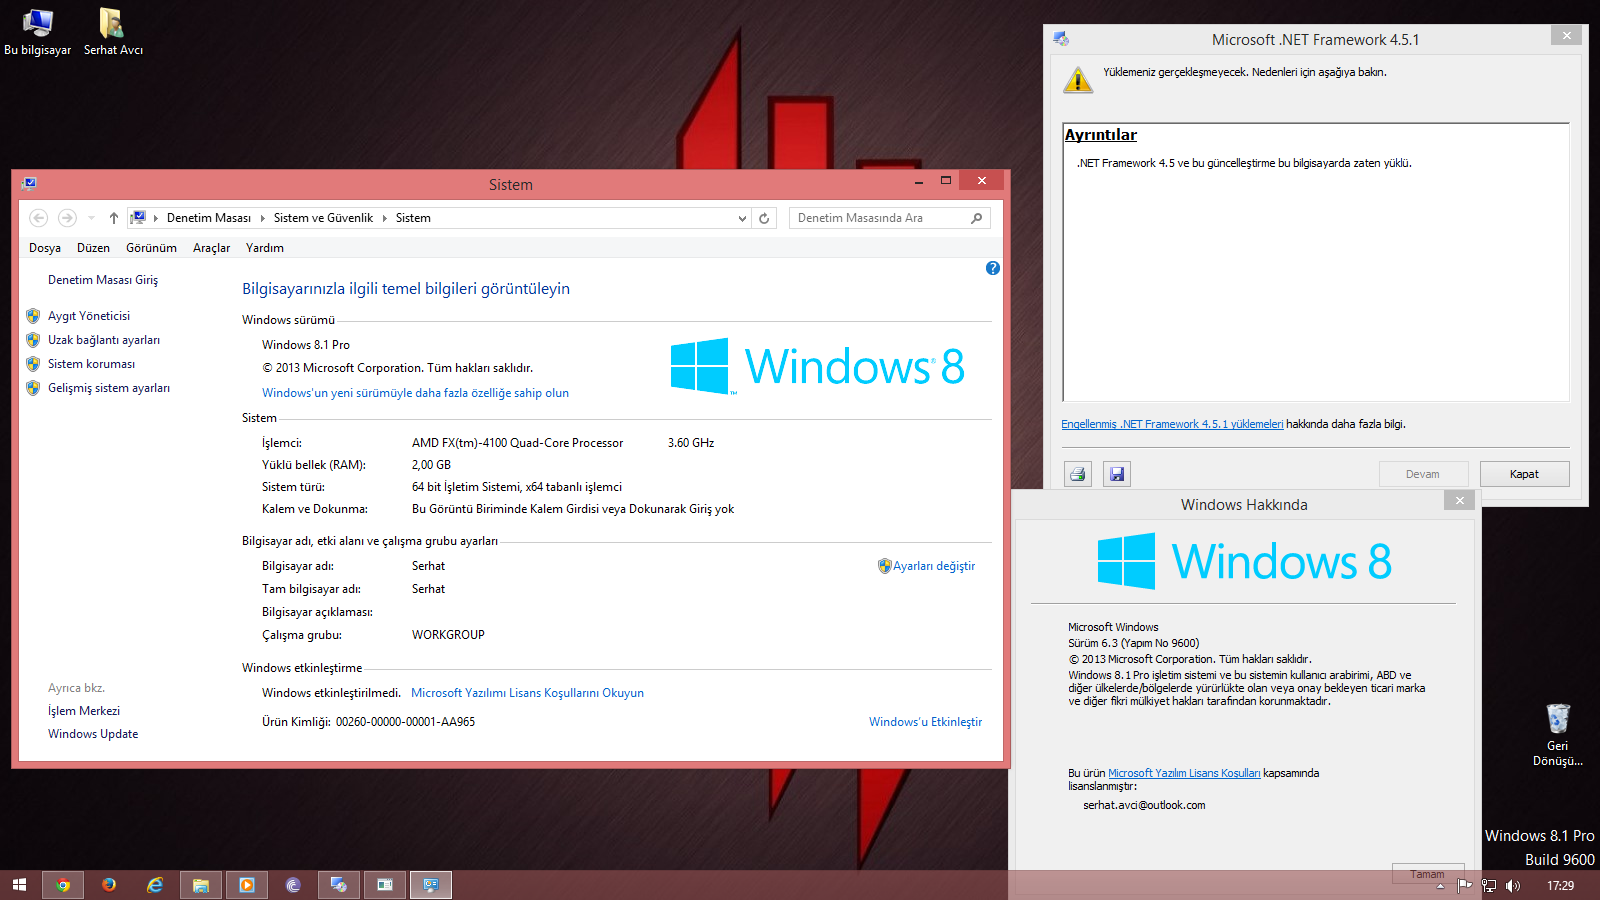Open the media player taskbar icon
The image size is (1600, 900).
(247, 885)
